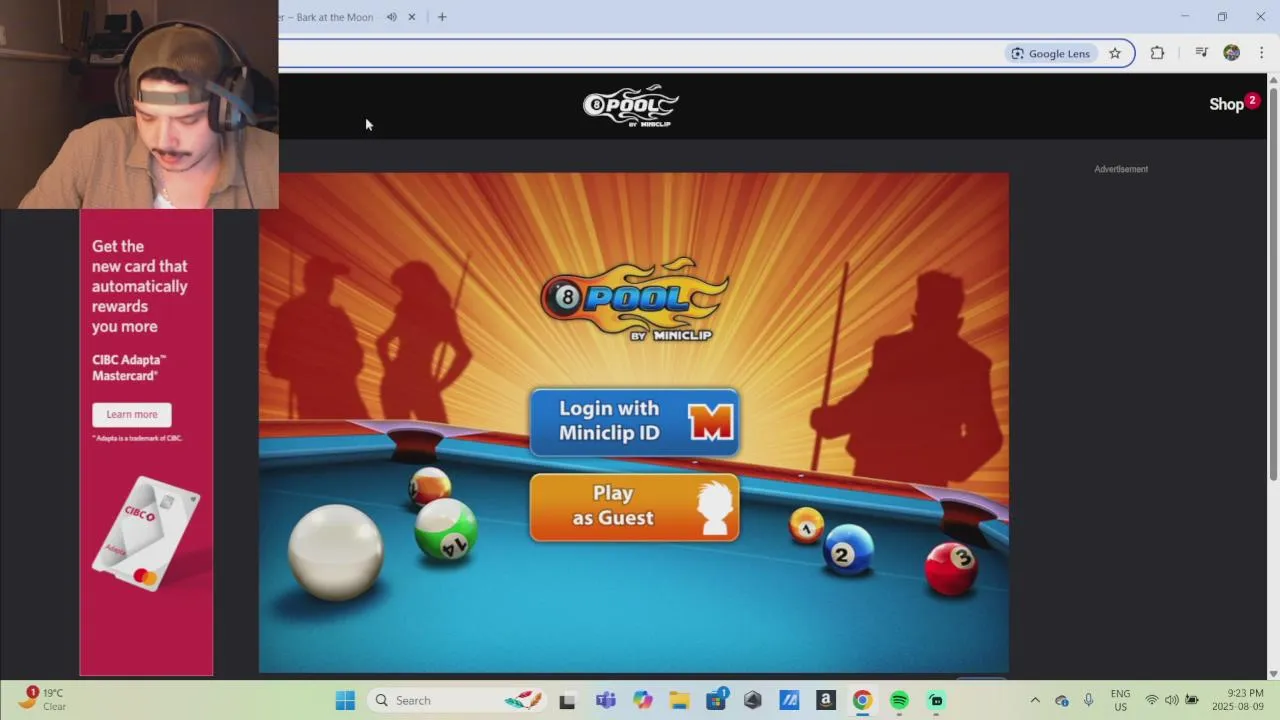The height and width of the screenshot is (720, 1280).
Task: Open the Wi-Fi network tray icon
Action: tap(1152, 700)
